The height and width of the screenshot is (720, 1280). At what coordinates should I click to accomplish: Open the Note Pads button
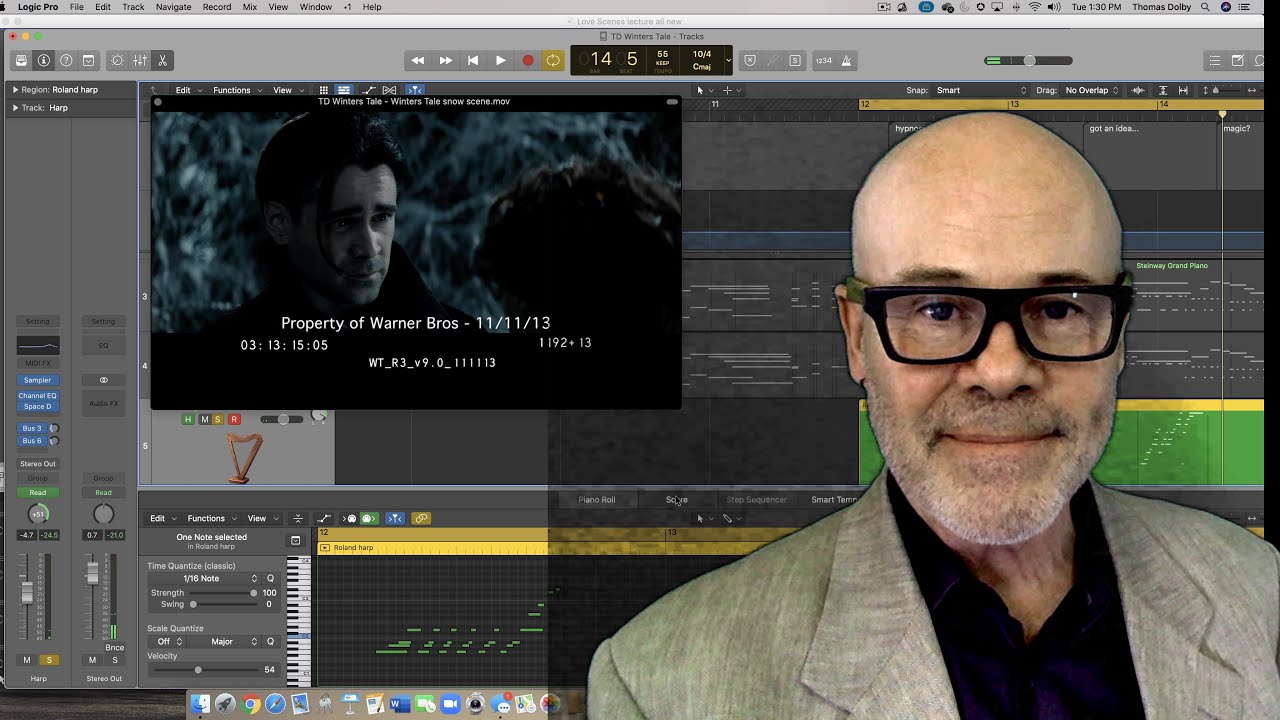pyautogui.click(x=1238, y=60)
